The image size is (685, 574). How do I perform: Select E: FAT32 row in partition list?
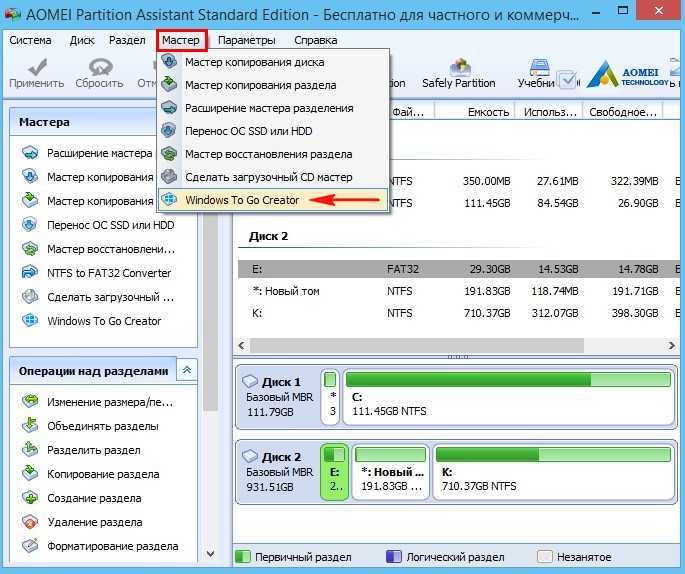coord(459,269)
